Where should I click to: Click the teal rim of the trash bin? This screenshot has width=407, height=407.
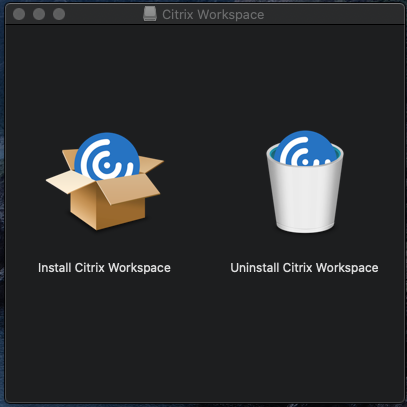click(x=337, y=153)
